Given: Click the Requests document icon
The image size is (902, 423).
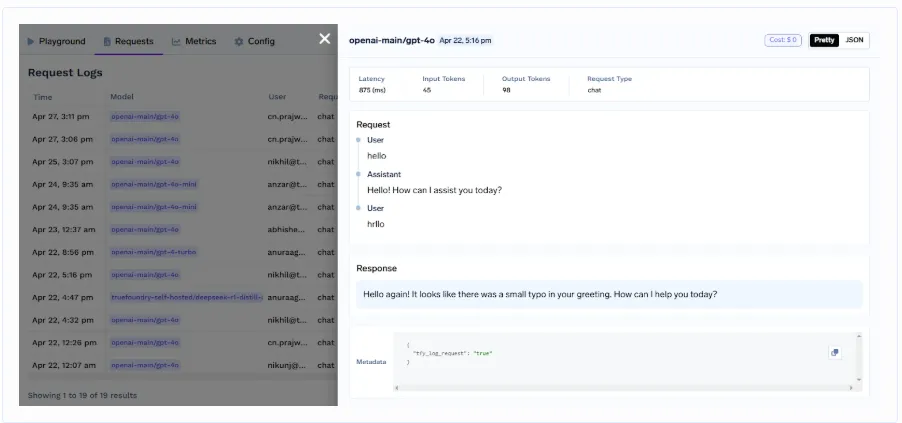Looking at the screenshot, I should click(x=107, y=41).
